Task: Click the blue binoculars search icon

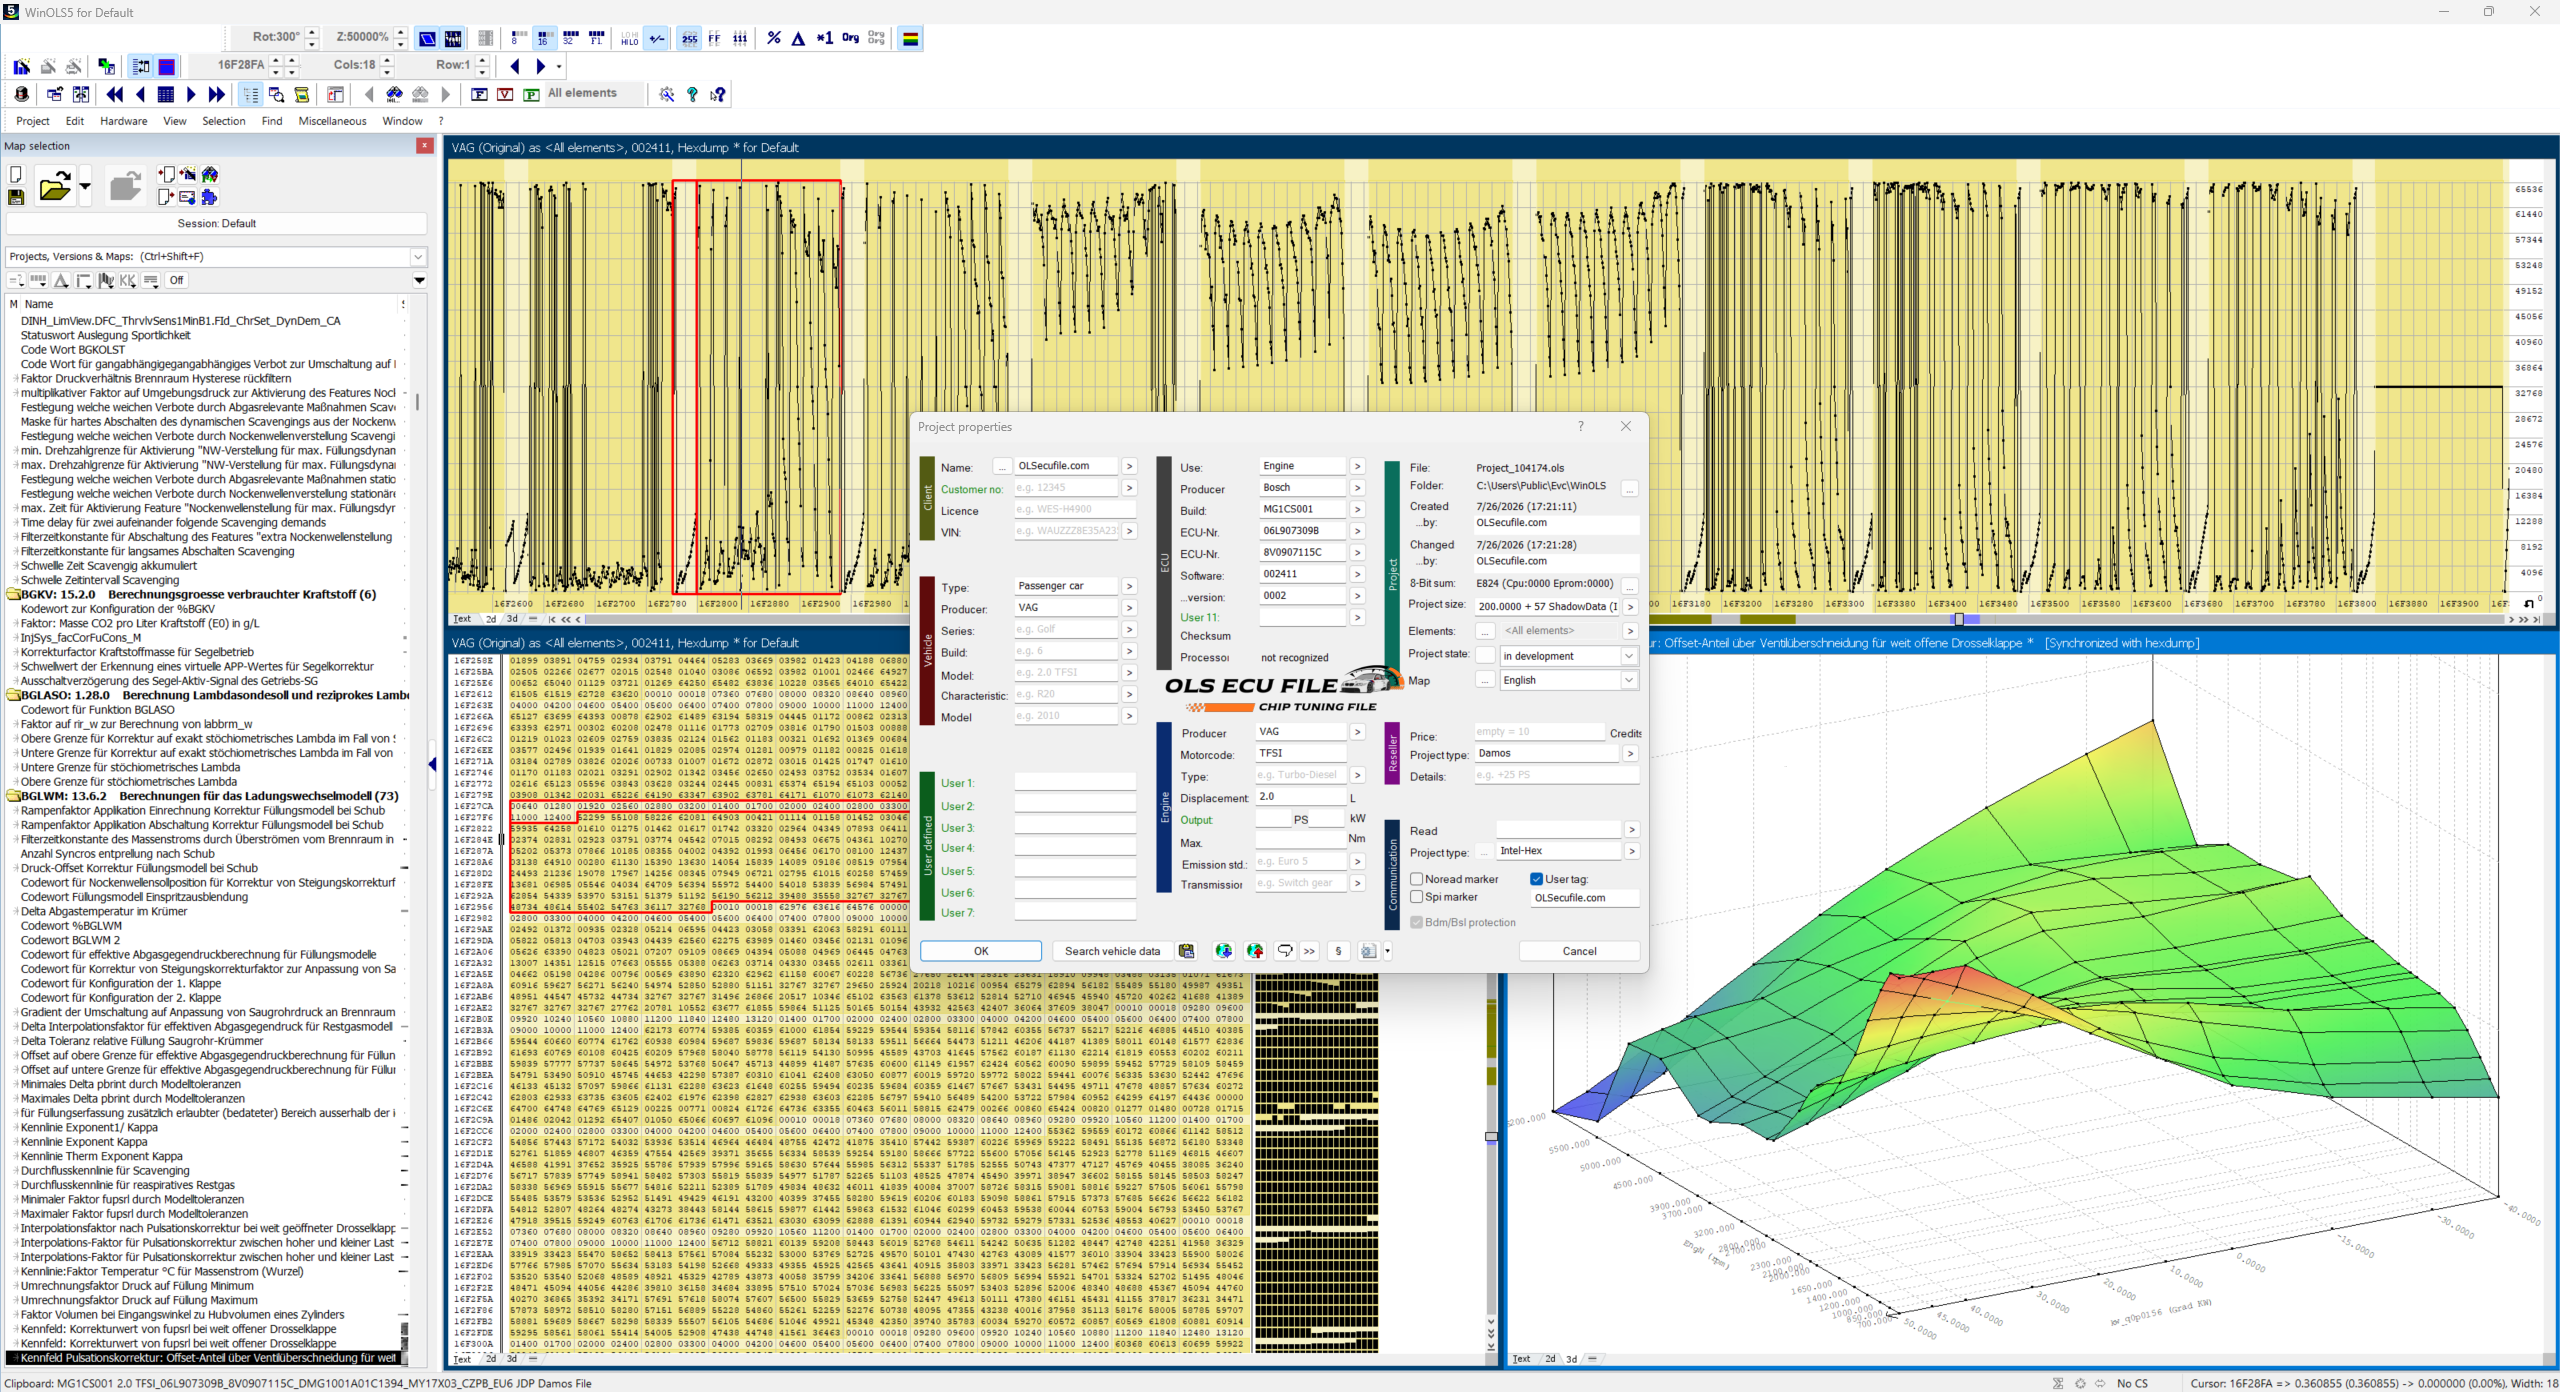Action: pos(394,94)
